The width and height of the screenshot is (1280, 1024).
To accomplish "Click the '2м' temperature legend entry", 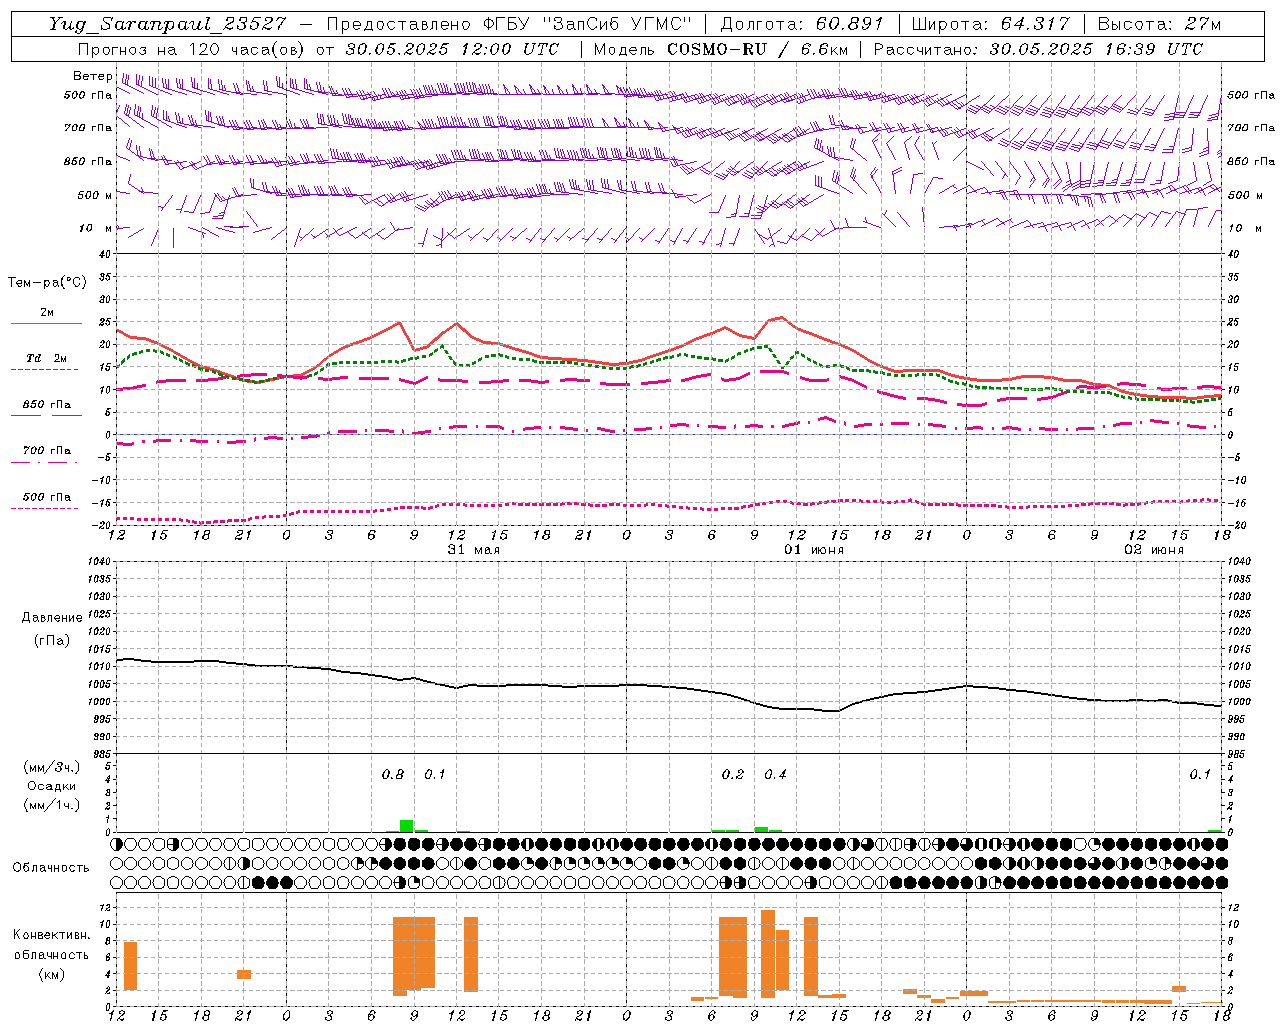I will 47,313.
